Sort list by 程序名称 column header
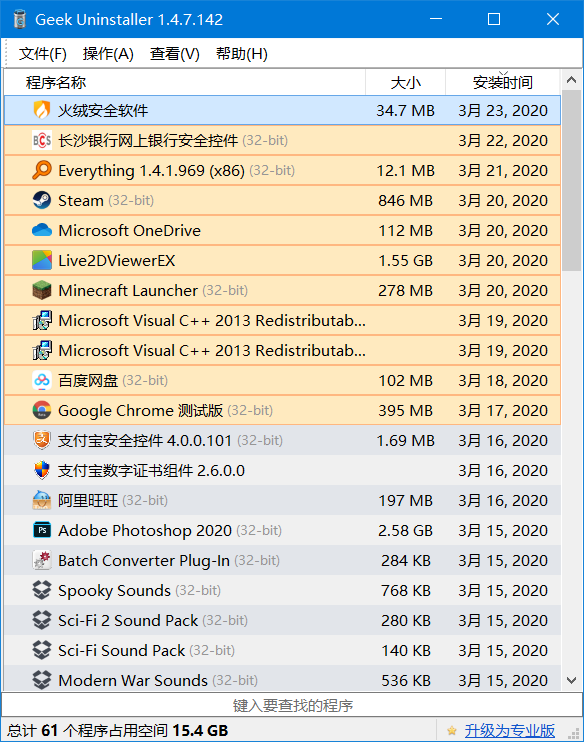Viewport: 584px width, 742px height. tap(185, 82)
